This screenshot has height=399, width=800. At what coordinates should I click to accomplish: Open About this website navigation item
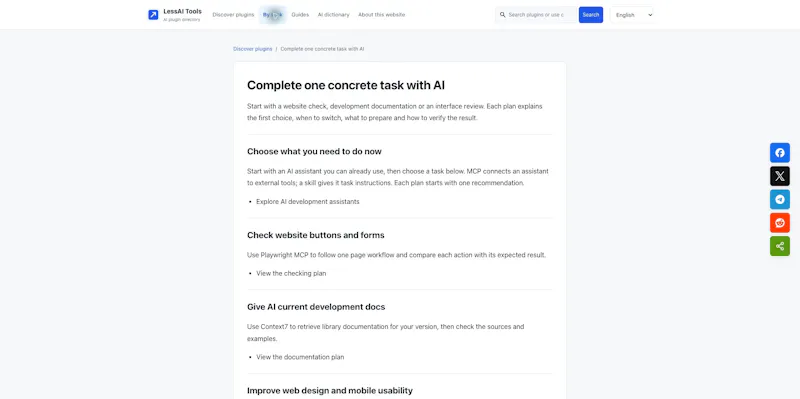(382, 15)
